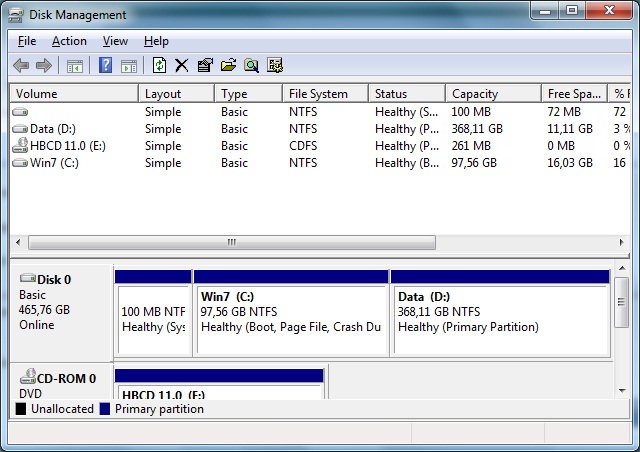
Task: Click the 261 MB capacity cell
Action: click(x=471, y=146)
